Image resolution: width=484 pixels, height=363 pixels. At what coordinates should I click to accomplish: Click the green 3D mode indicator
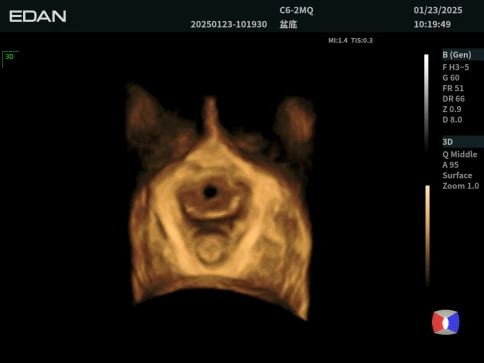tap(10, 57)
